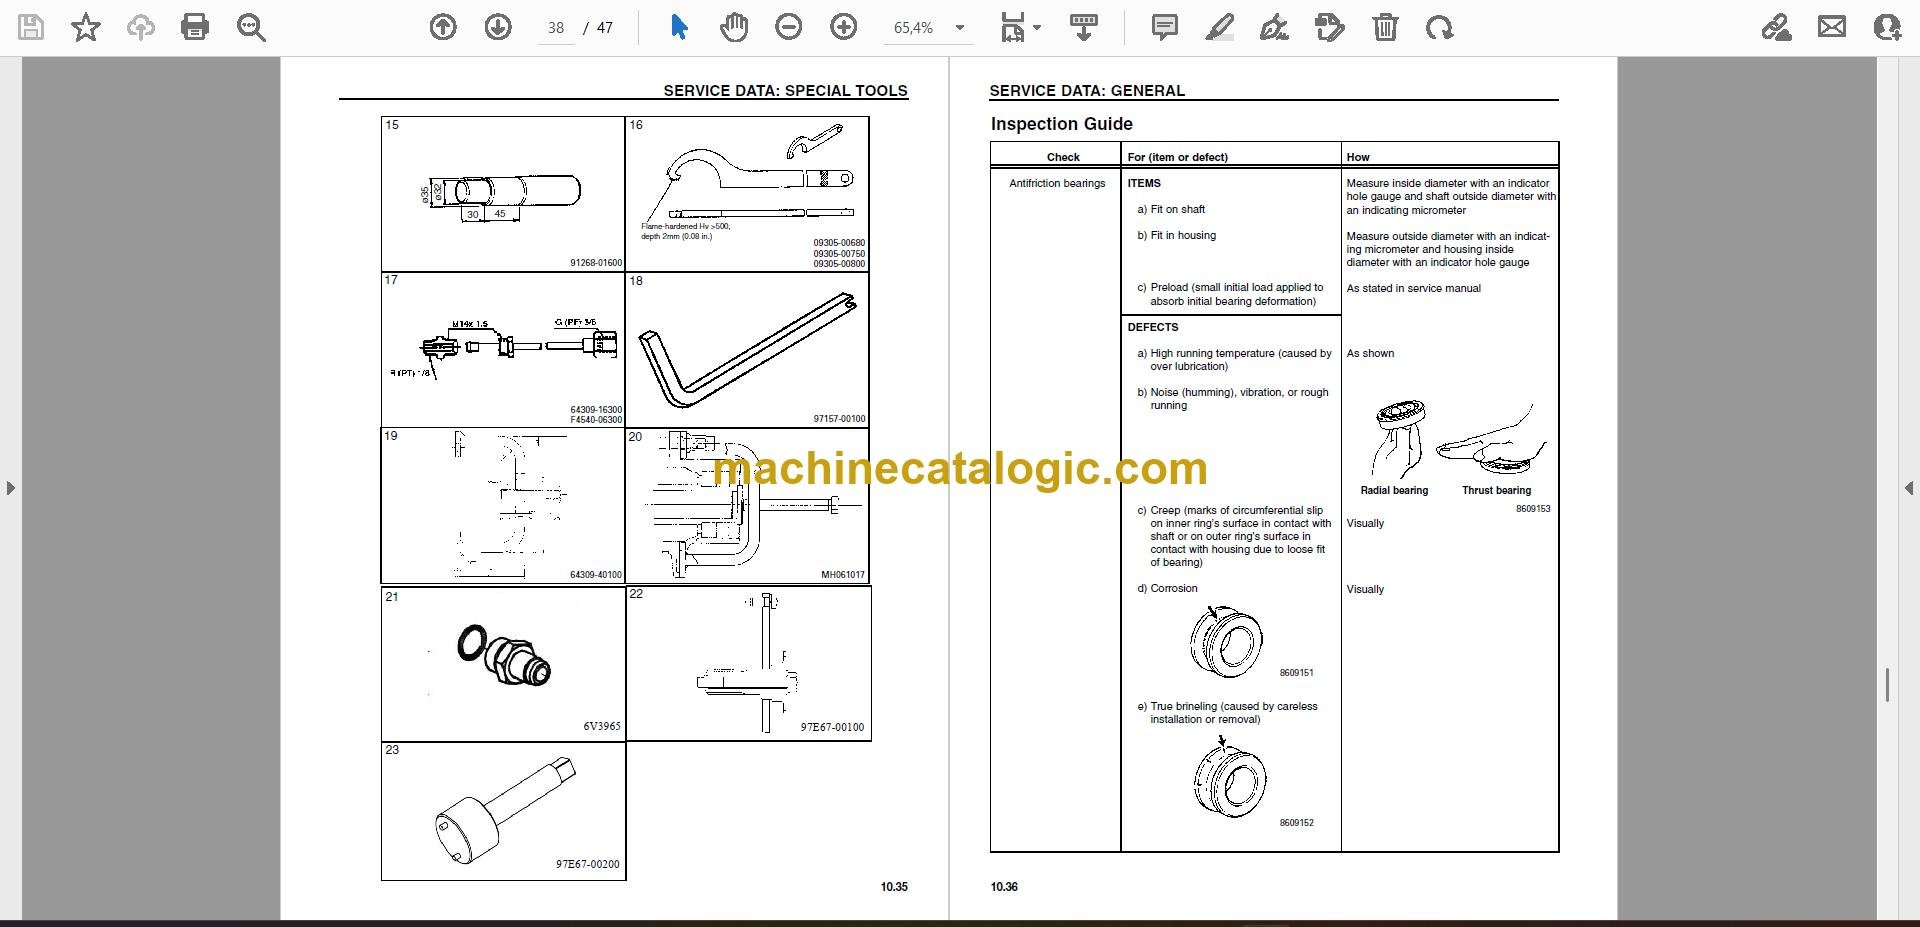Zoom in with plus button
Viewport: 1920px width, 927px height.
click(844, 28)
